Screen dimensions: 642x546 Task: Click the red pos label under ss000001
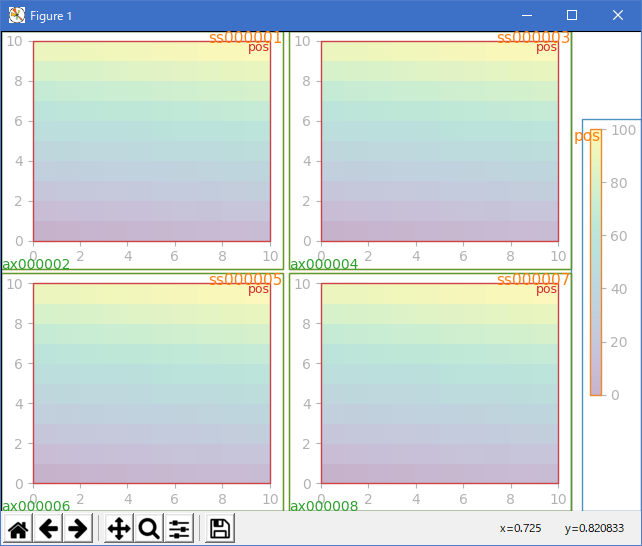tap(258, 48)
